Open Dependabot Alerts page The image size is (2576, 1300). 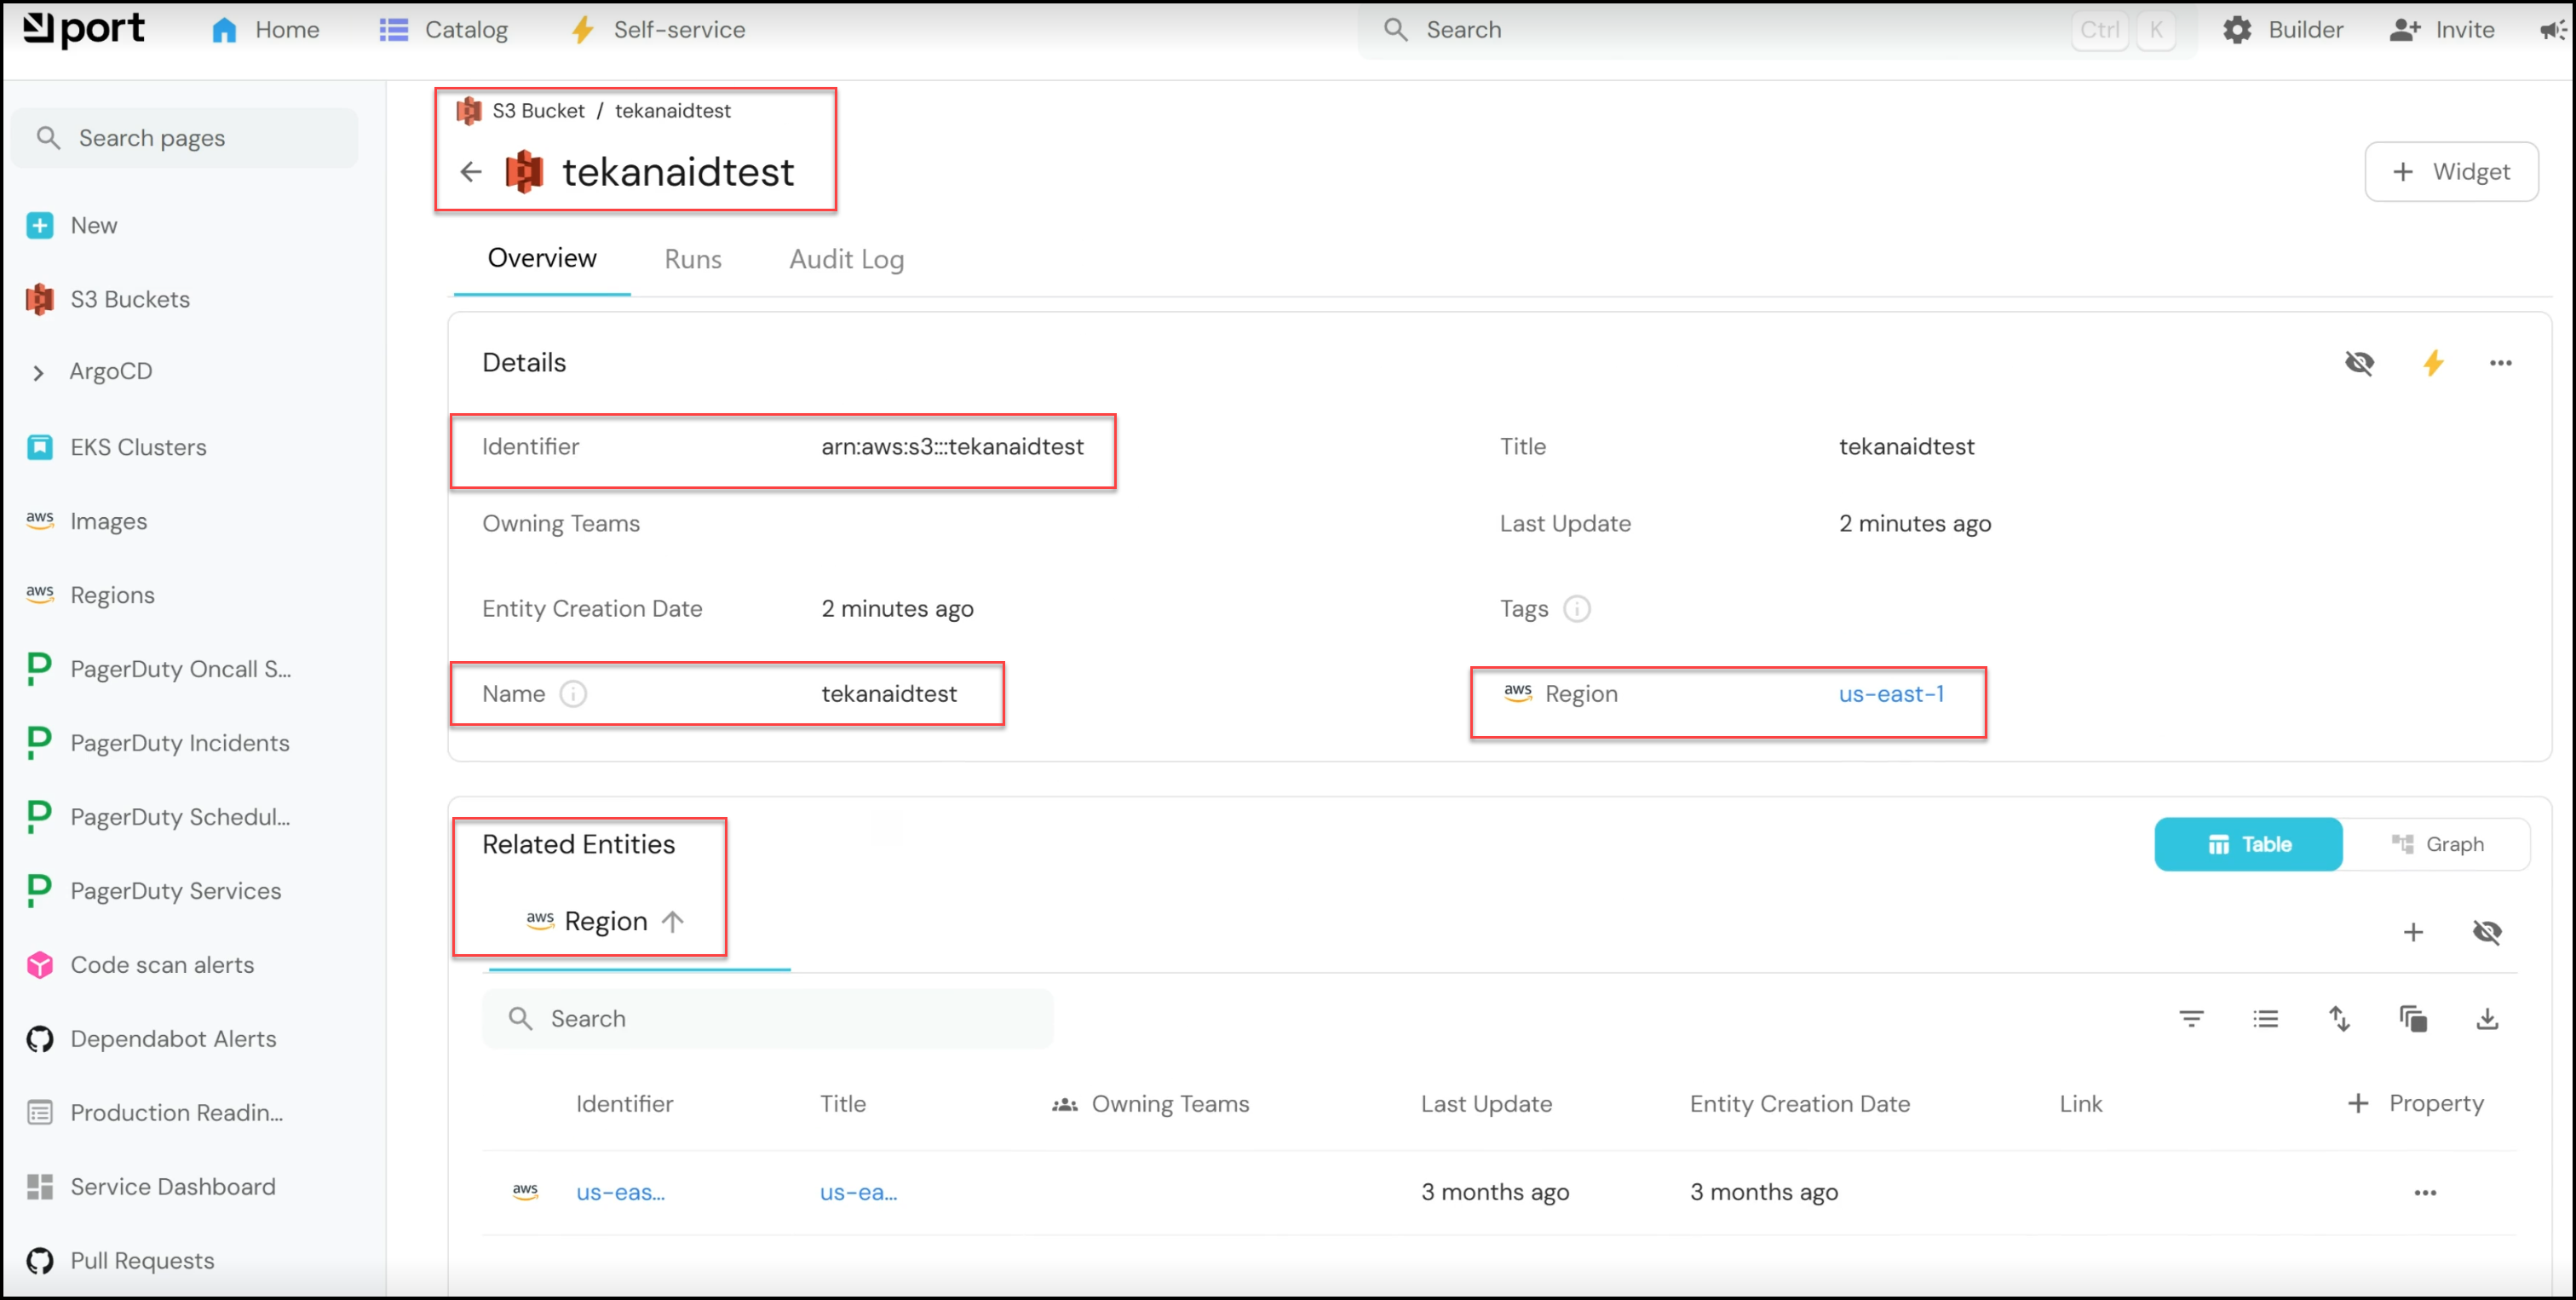[151, 1039]
